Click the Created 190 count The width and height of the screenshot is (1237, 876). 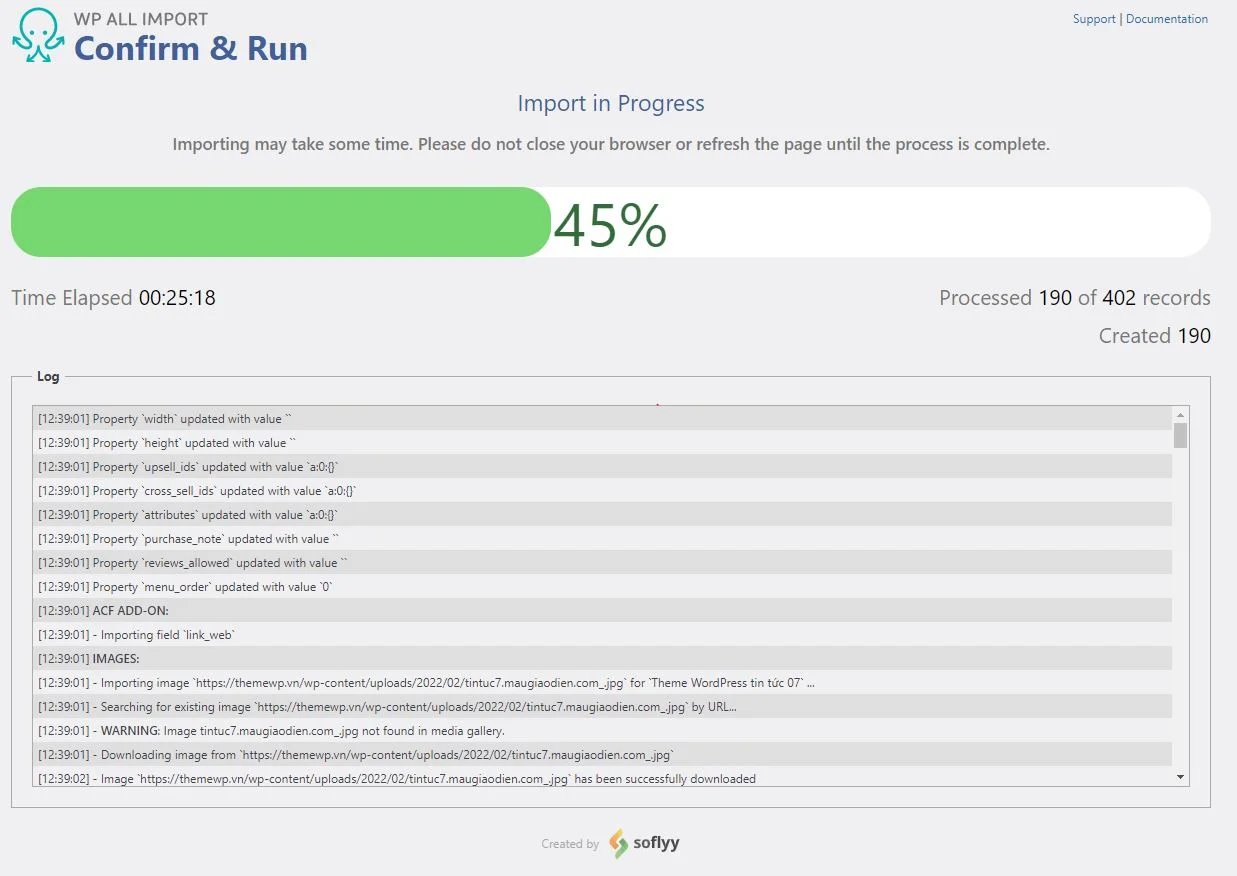click(x=1155, y=335)
